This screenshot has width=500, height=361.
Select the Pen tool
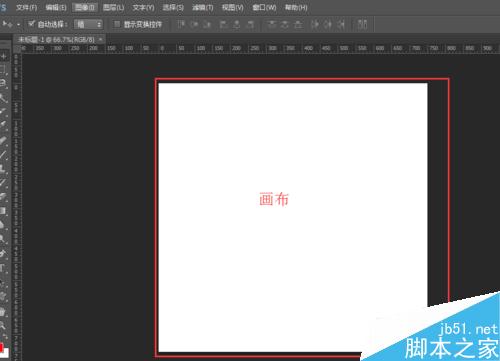(x=3, y=253)
